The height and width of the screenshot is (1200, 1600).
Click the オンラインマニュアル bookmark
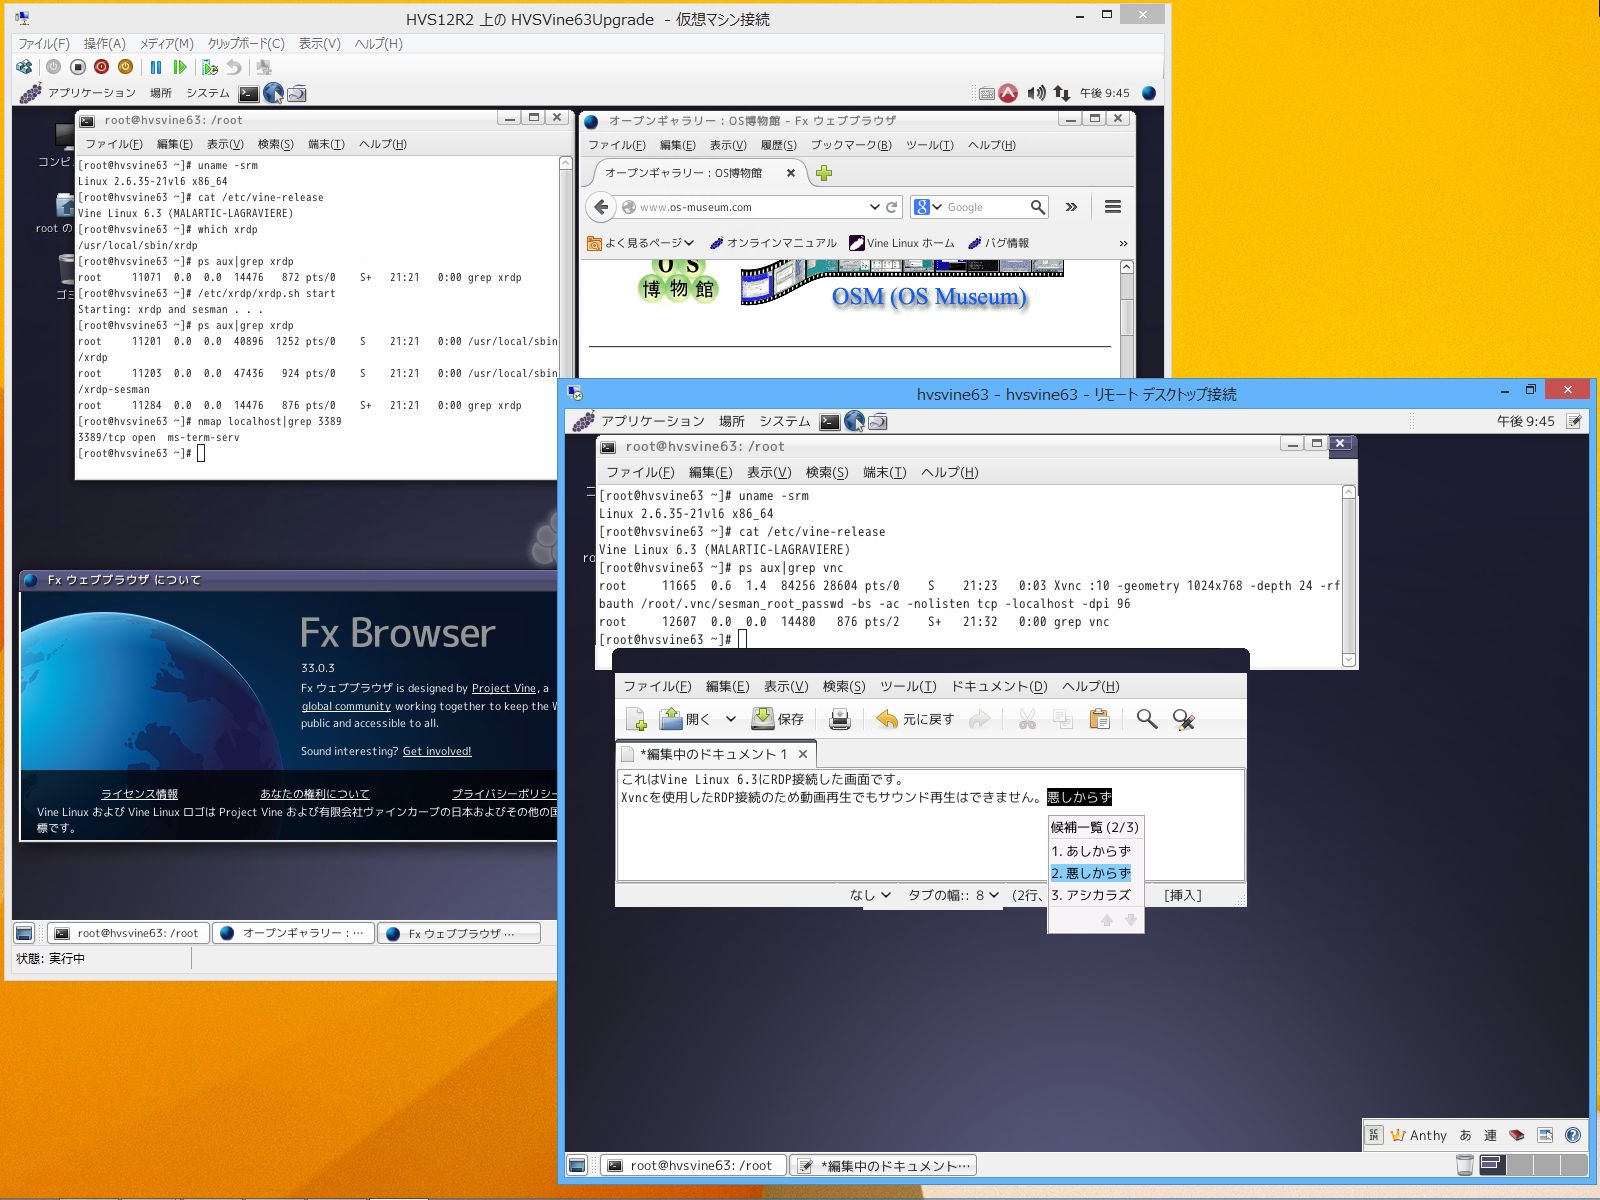[773, 243]
